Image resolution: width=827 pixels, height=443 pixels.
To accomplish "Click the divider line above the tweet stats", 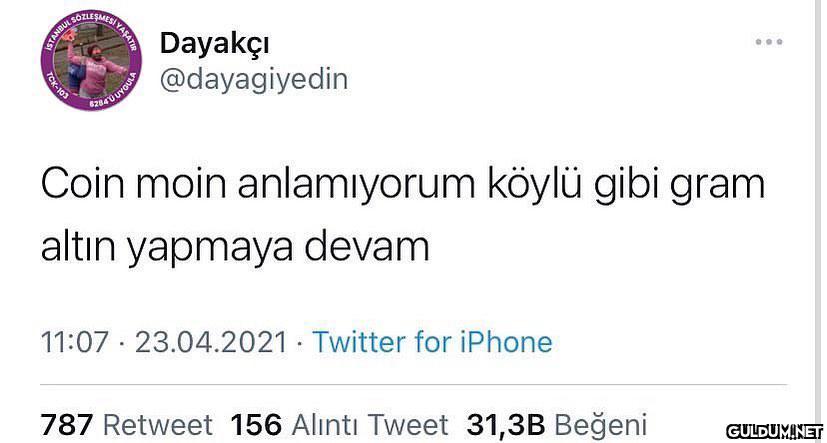I will 414,384.
